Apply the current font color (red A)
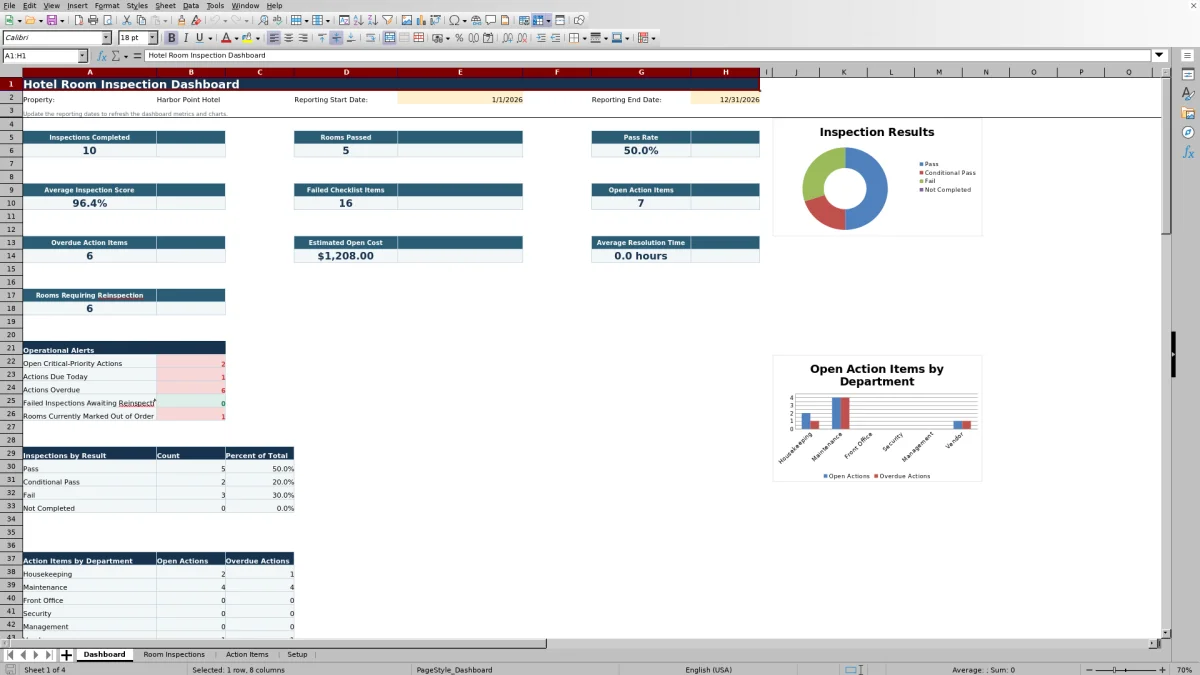This screenshot has height=675, width=1200. [x=226, y=38]
